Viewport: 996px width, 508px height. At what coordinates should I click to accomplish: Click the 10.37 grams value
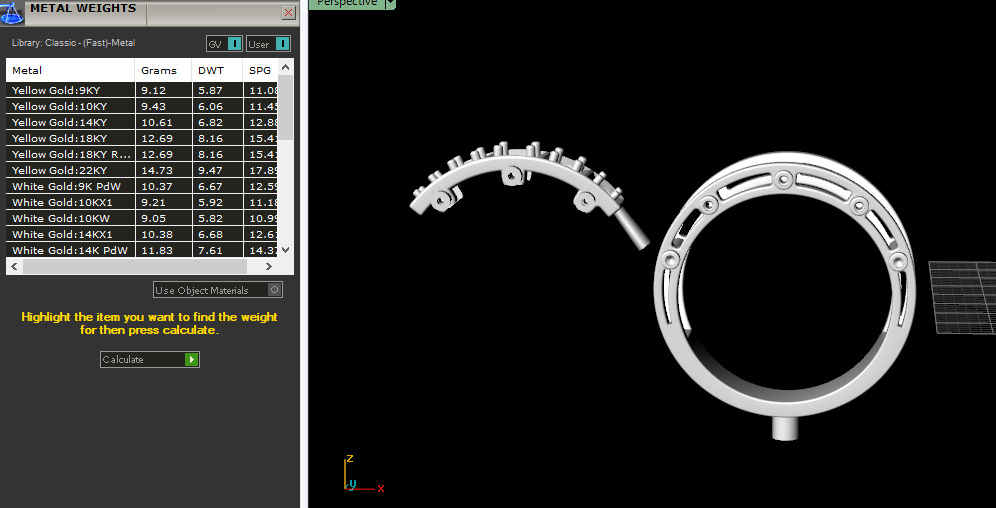tap(153, 186)
